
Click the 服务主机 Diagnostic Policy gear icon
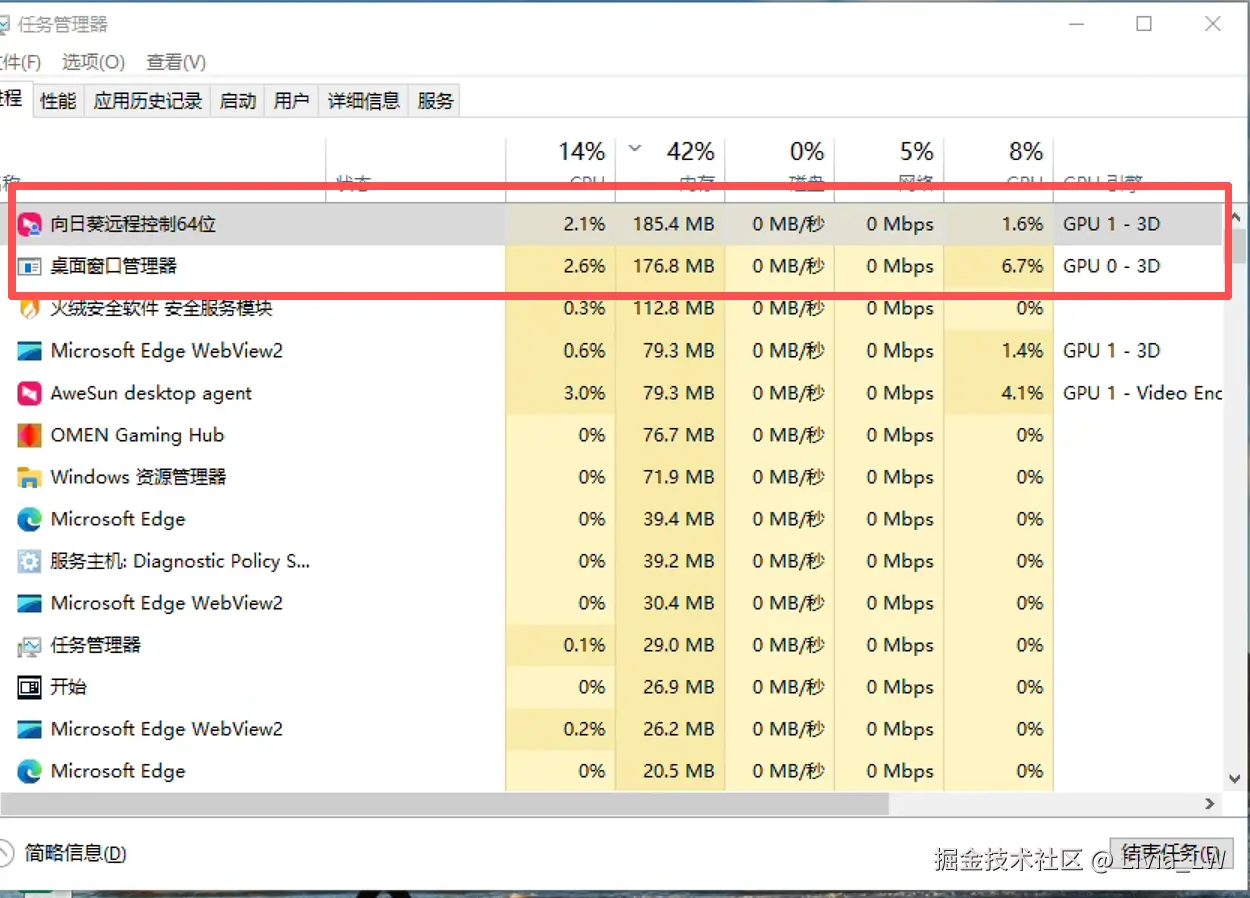click(x=30, y=561)
